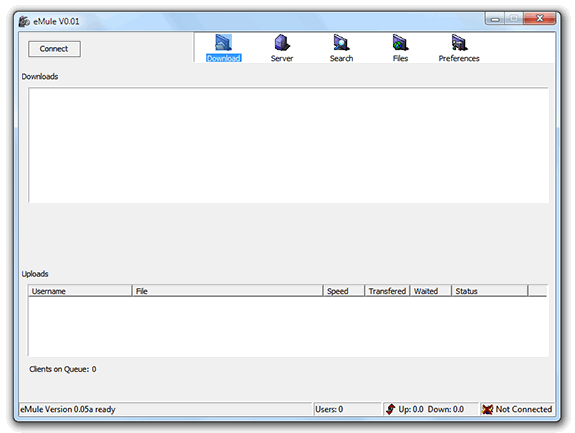Sort uploads by Waited column

[431, 291]
